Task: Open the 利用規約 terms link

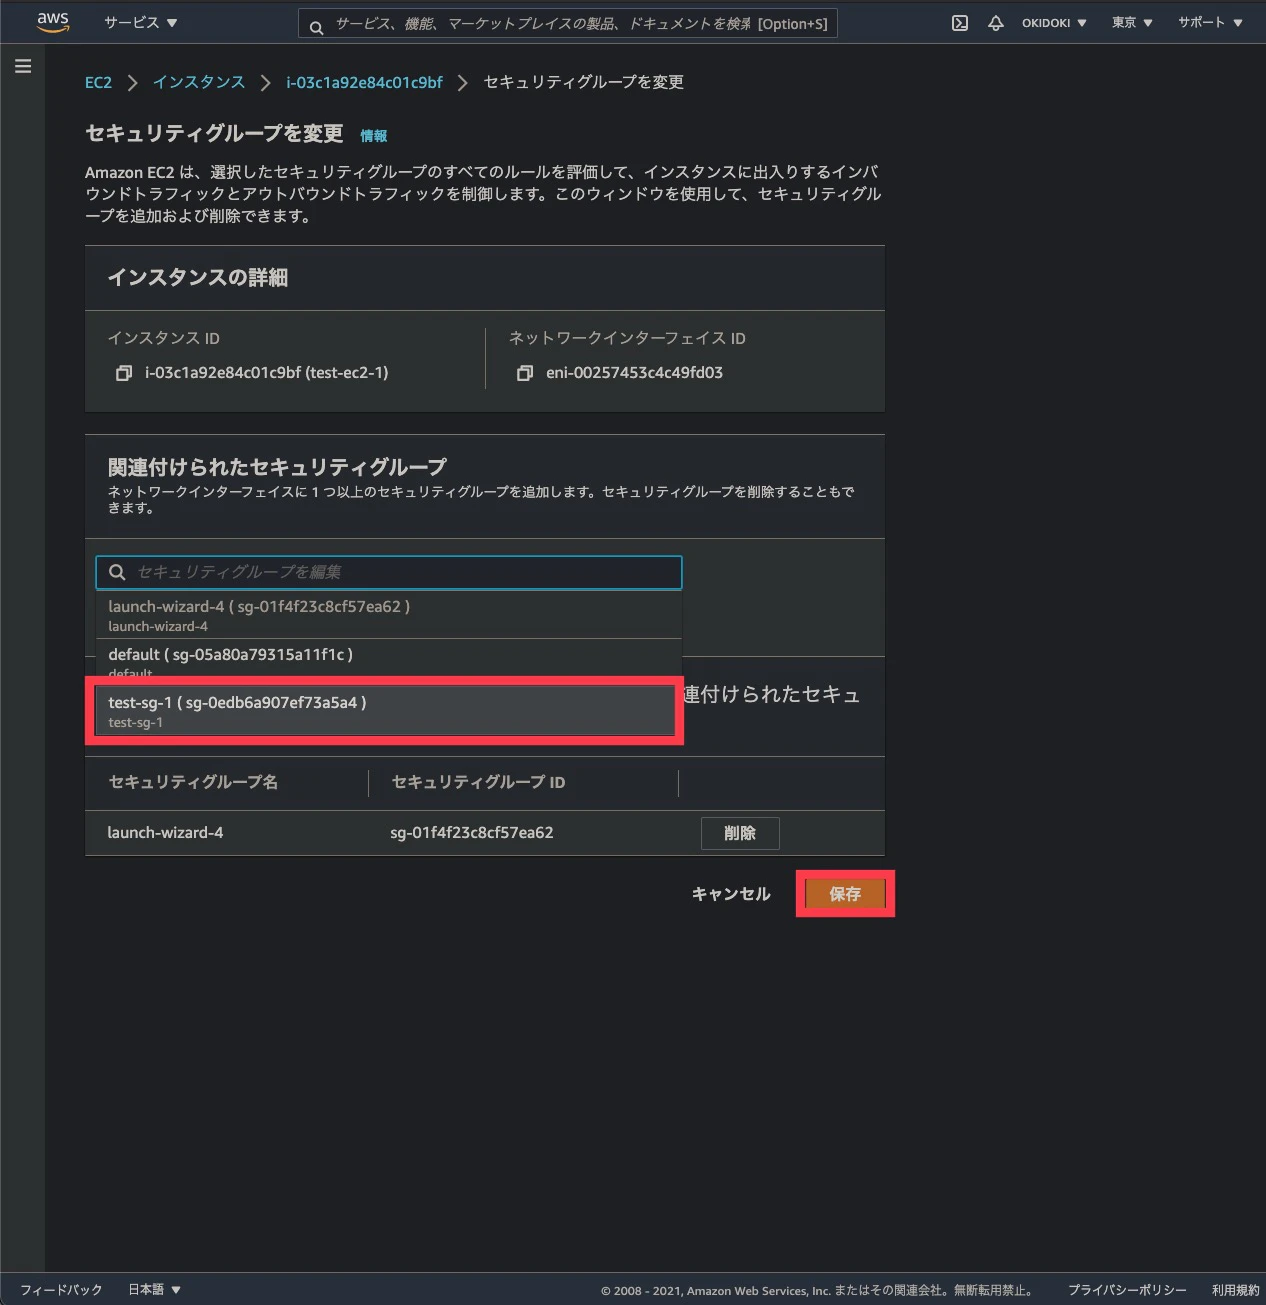Action: (x=1236, y=1290)
